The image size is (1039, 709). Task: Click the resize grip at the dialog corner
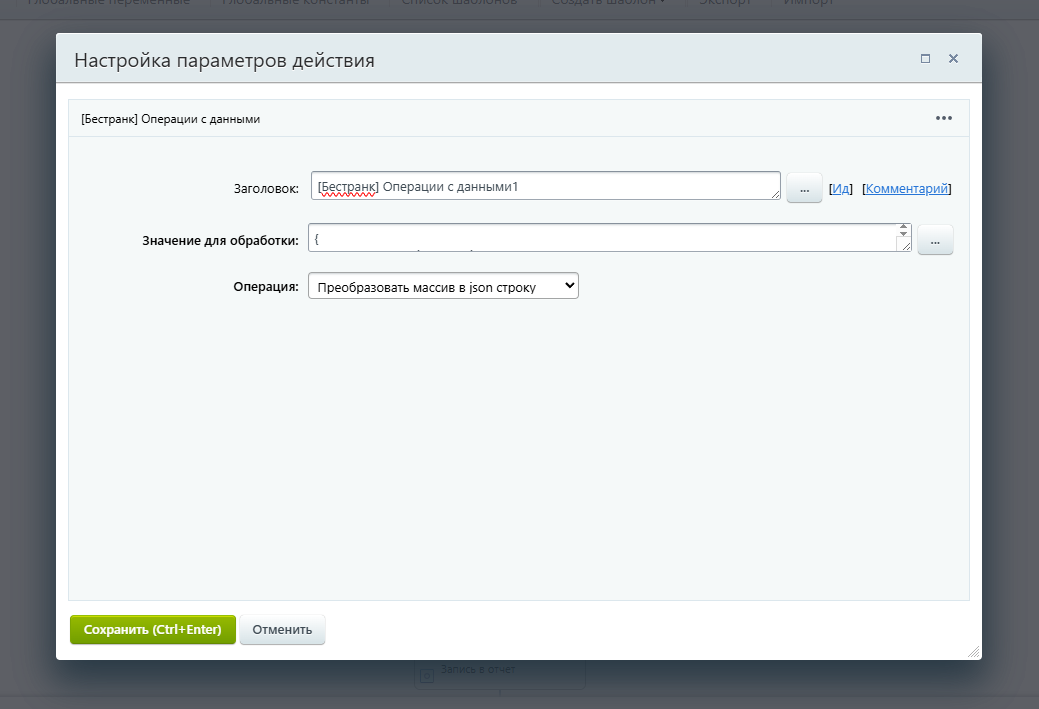click(x=974, y=651)
